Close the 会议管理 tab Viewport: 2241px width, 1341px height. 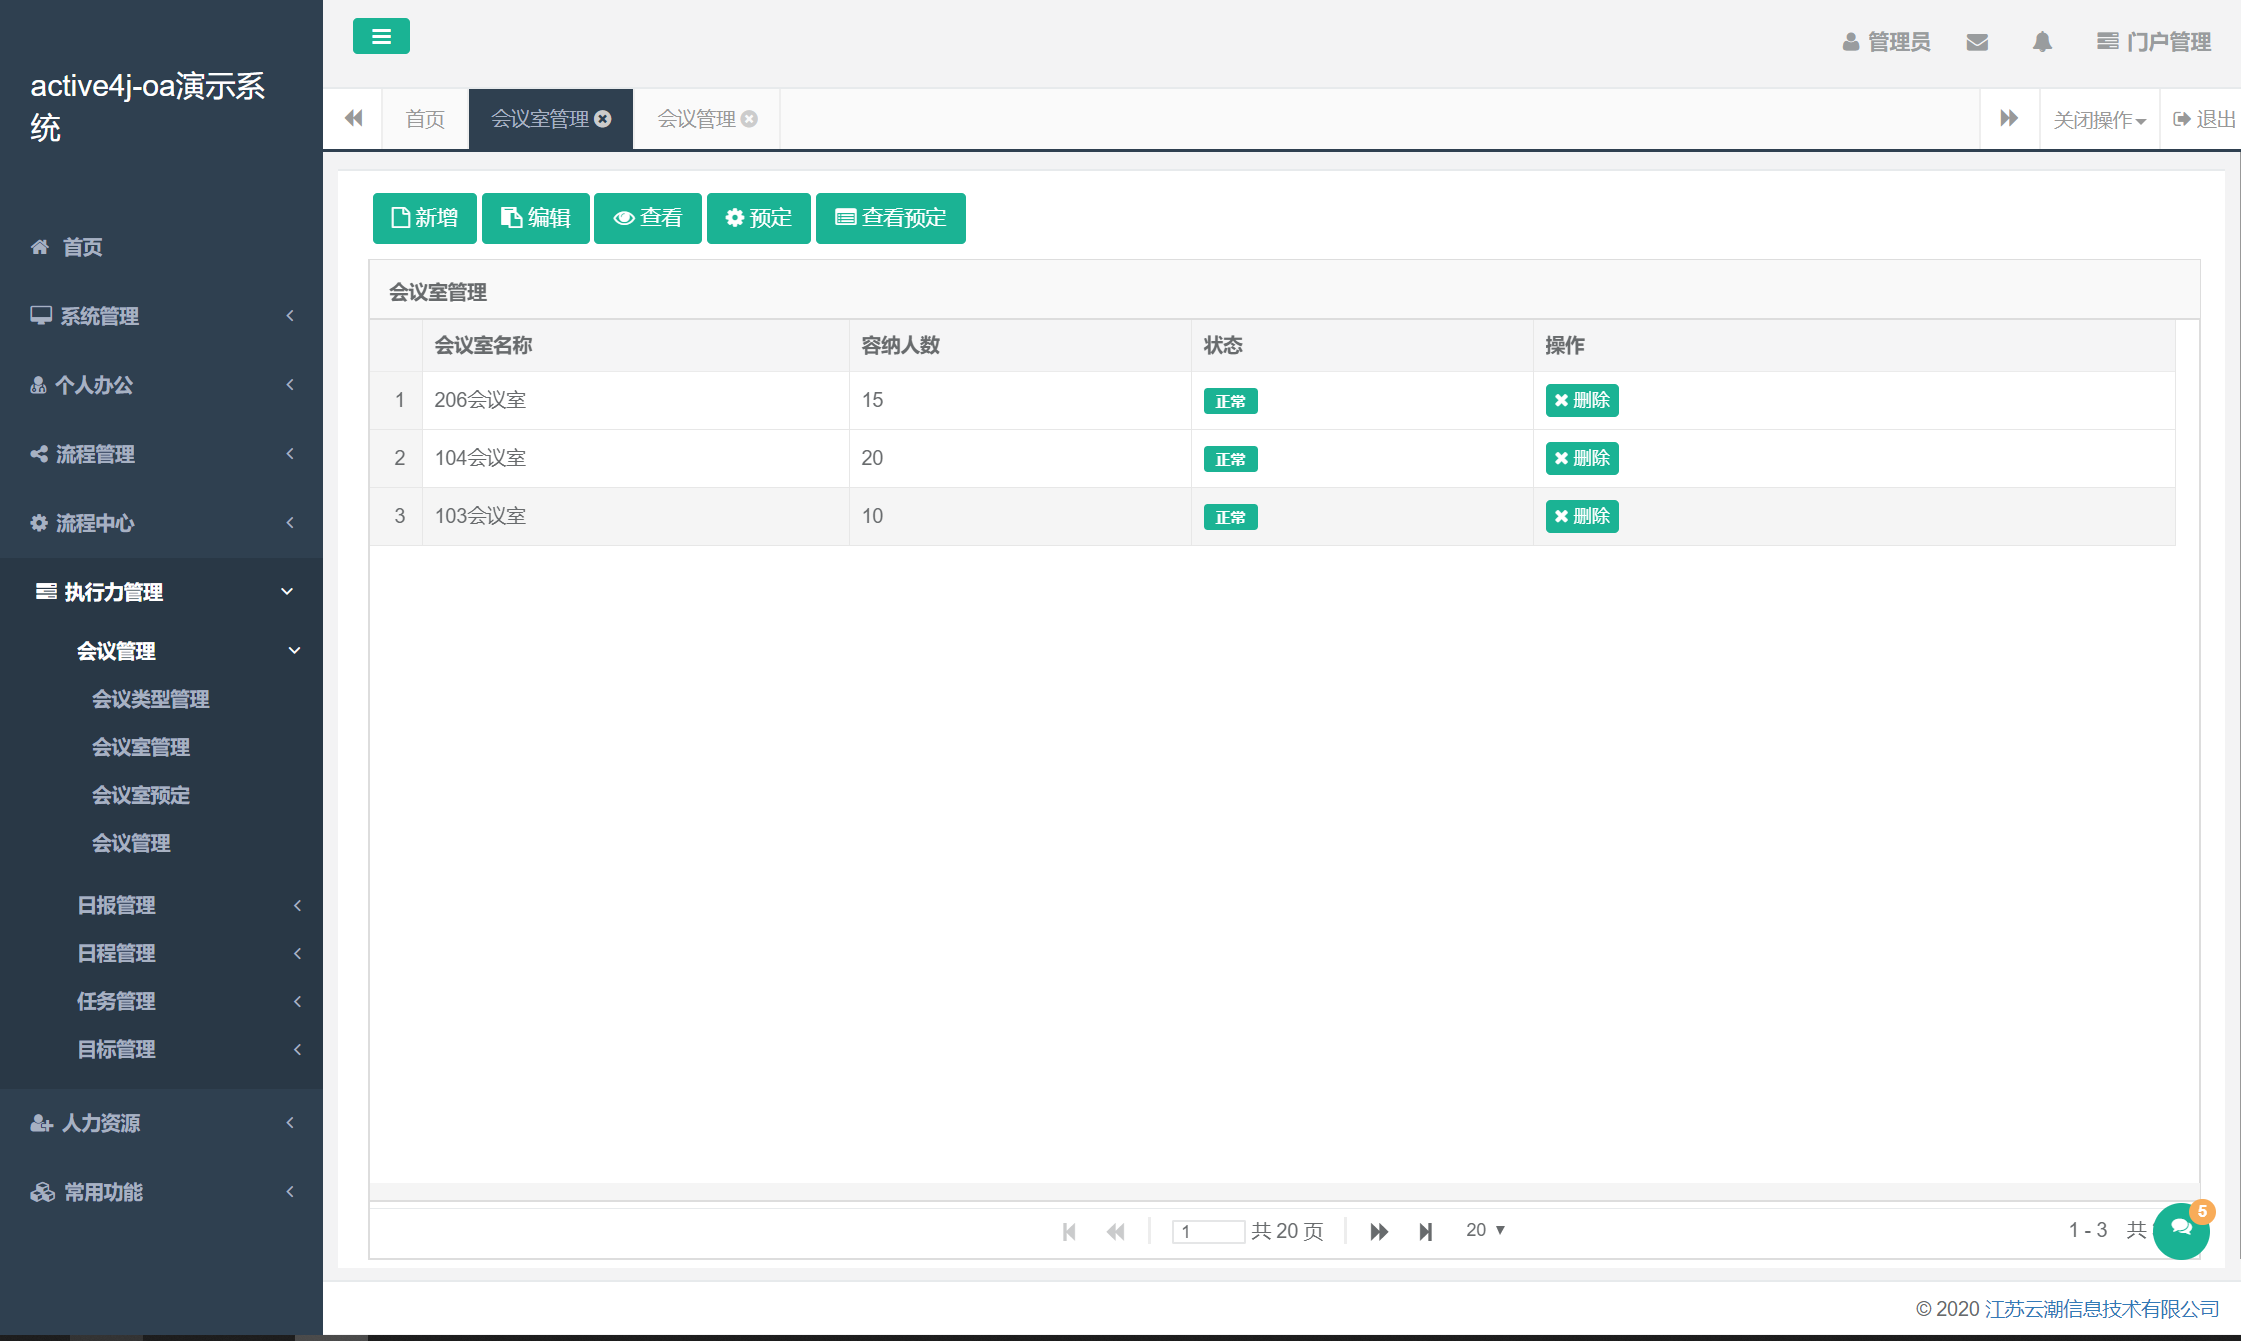click(749, 119)
